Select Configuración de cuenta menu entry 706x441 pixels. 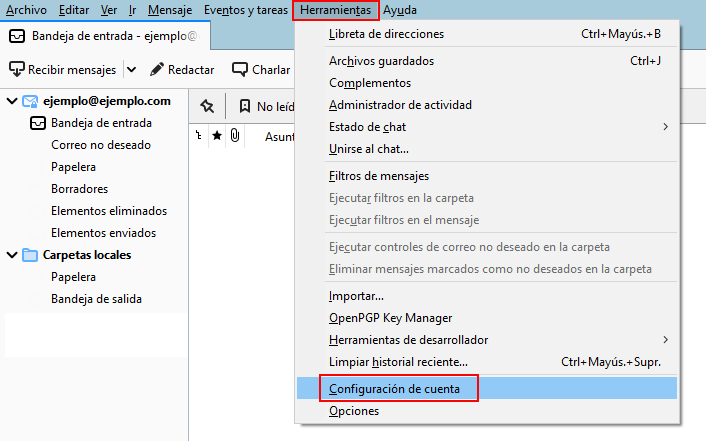[x=394, y=388]
